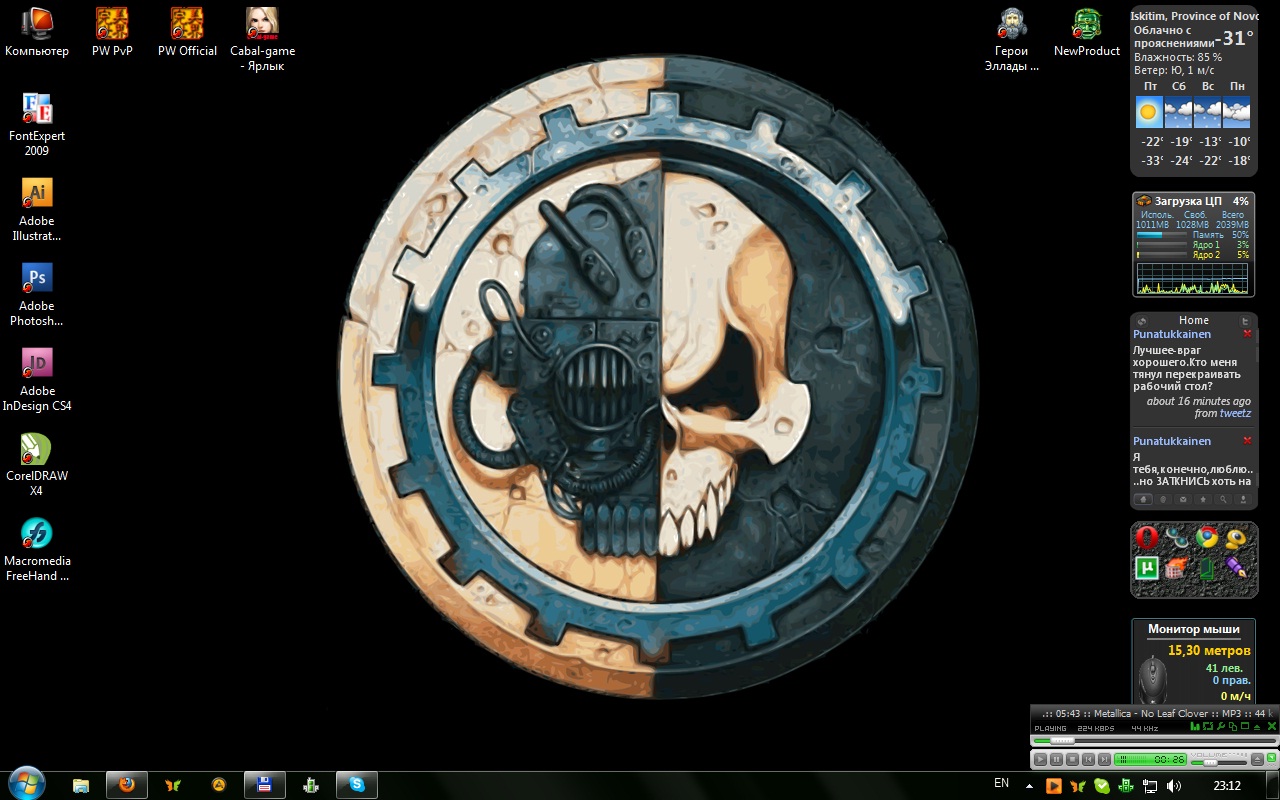
Task: Click the Skype icon on the taskbar
Action: tap(356, 785)
